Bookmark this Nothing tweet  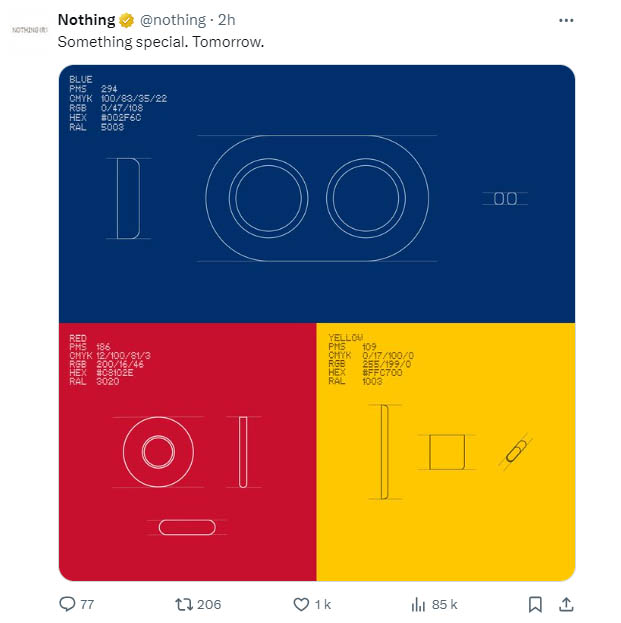tap(535, 604)
